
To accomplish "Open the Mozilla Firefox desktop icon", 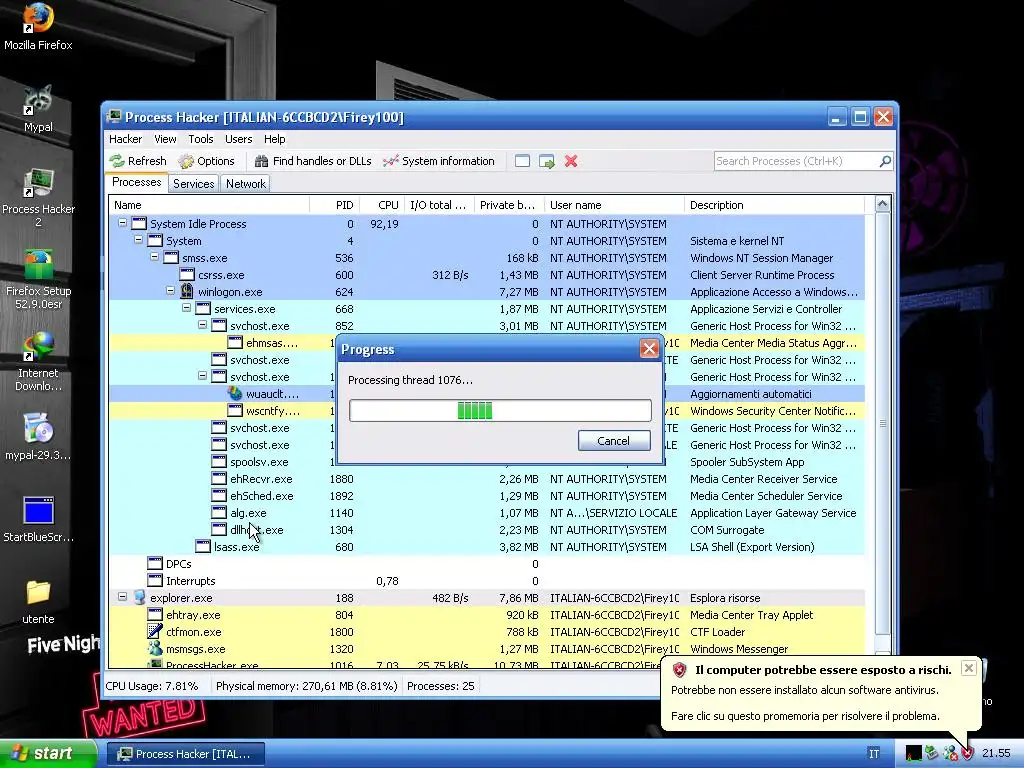I will [38, 27].
